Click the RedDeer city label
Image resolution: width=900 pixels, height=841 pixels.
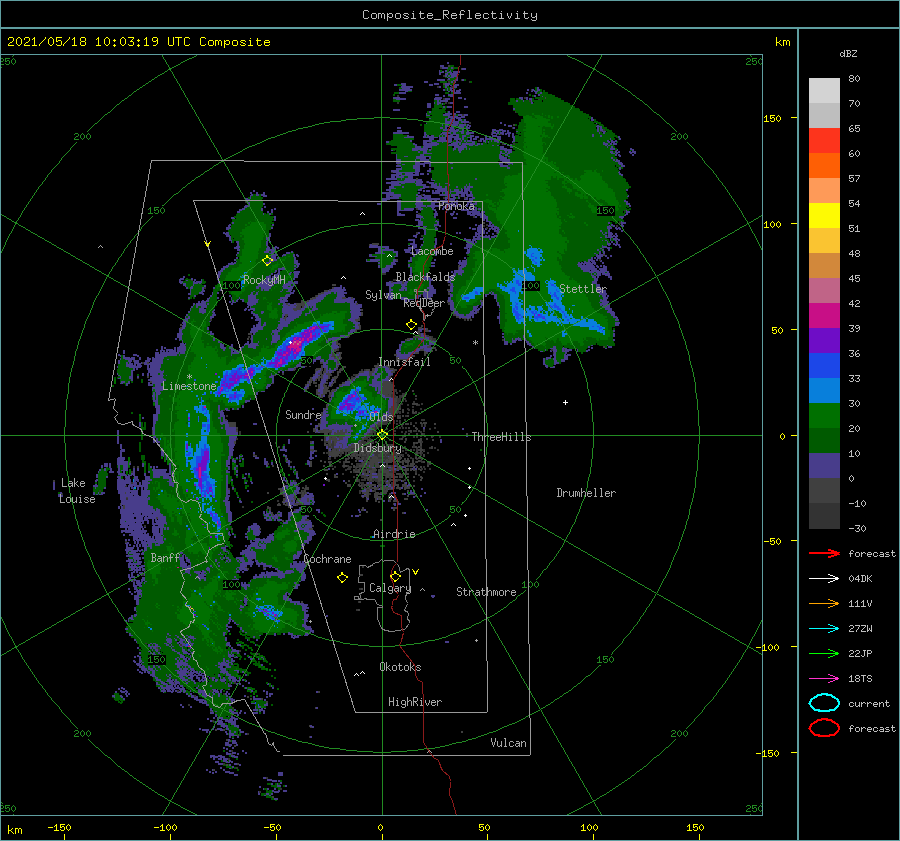click(424, 303)
